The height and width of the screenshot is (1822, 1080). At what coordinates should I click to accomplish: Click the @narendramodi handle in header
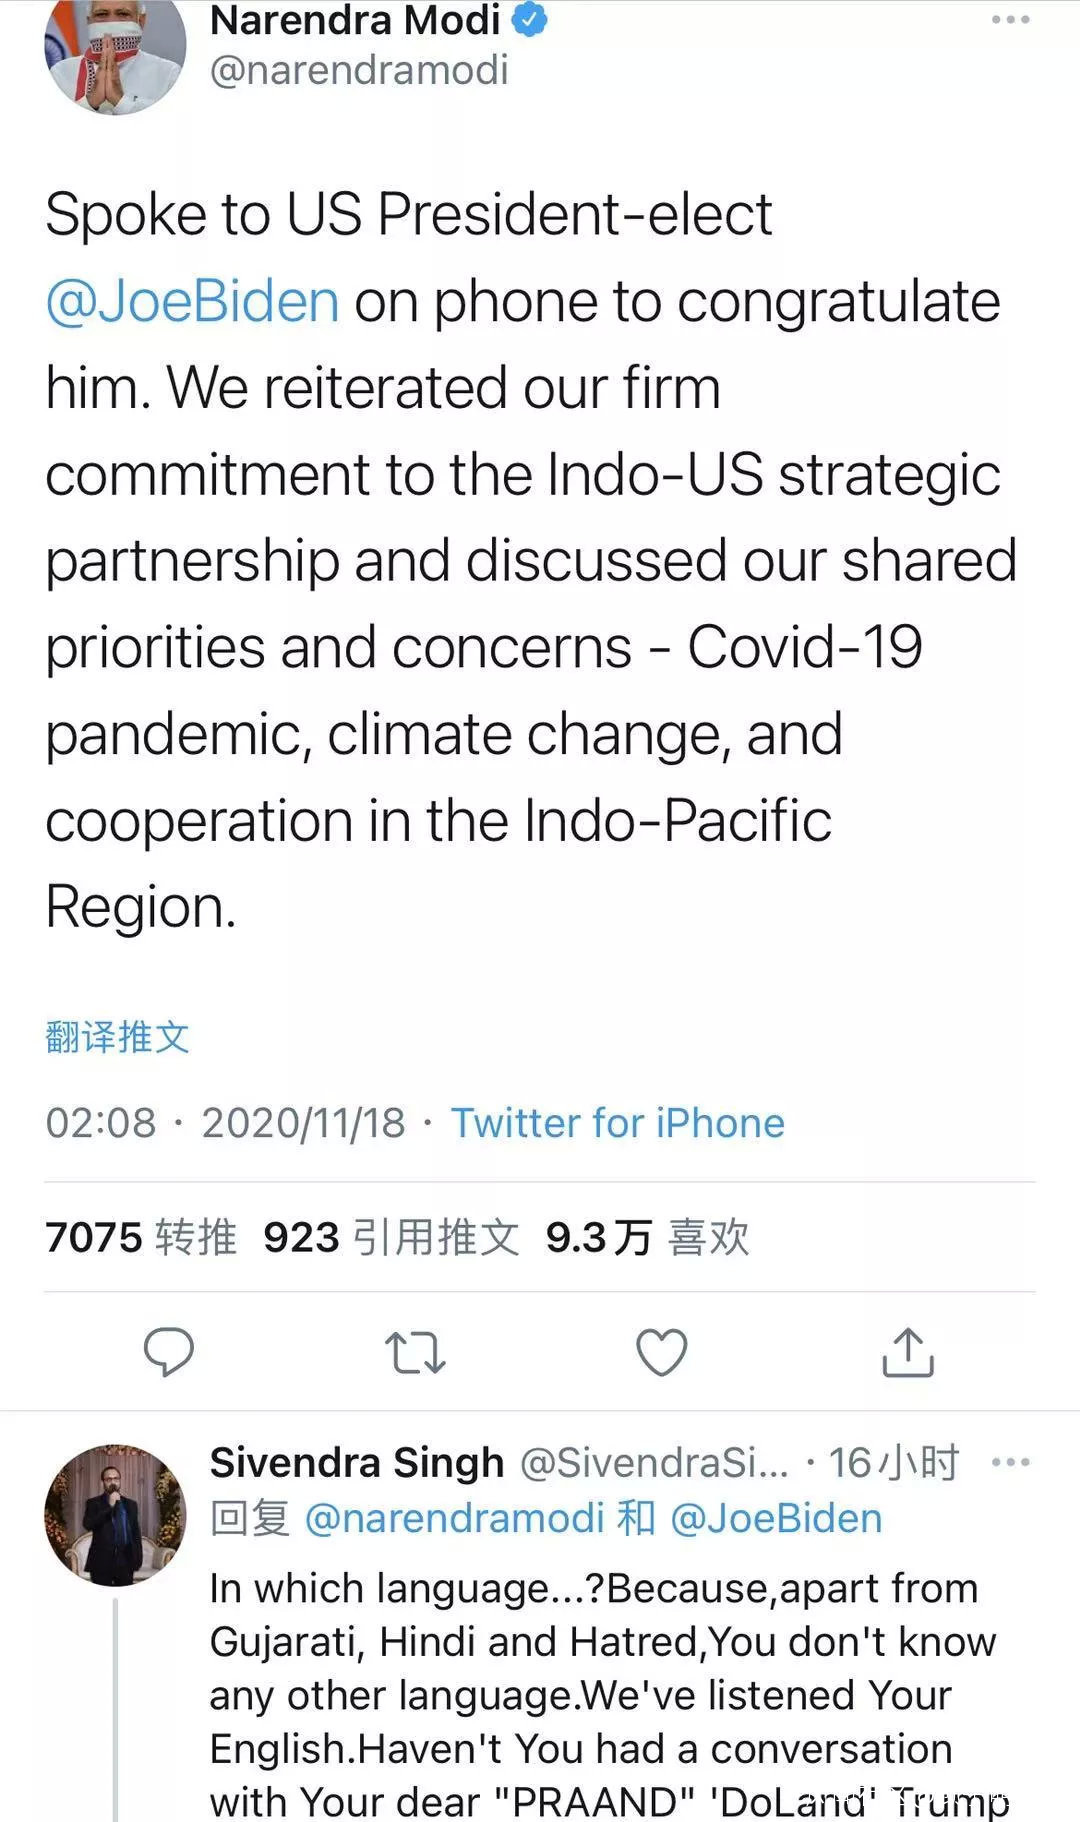tap(359, 70)
